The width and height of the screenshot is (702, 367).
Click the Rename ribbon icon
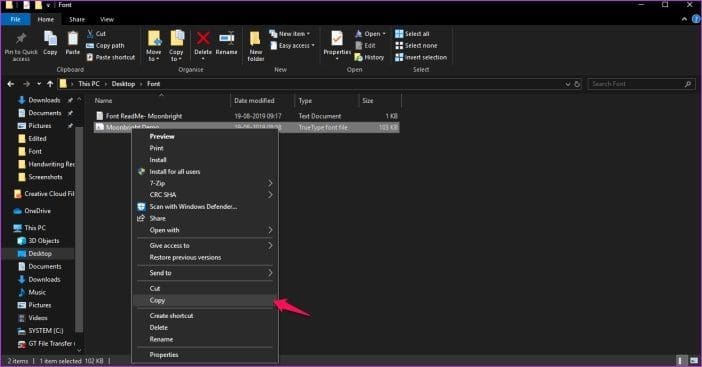pyautogui.click(x=227, y=39)
